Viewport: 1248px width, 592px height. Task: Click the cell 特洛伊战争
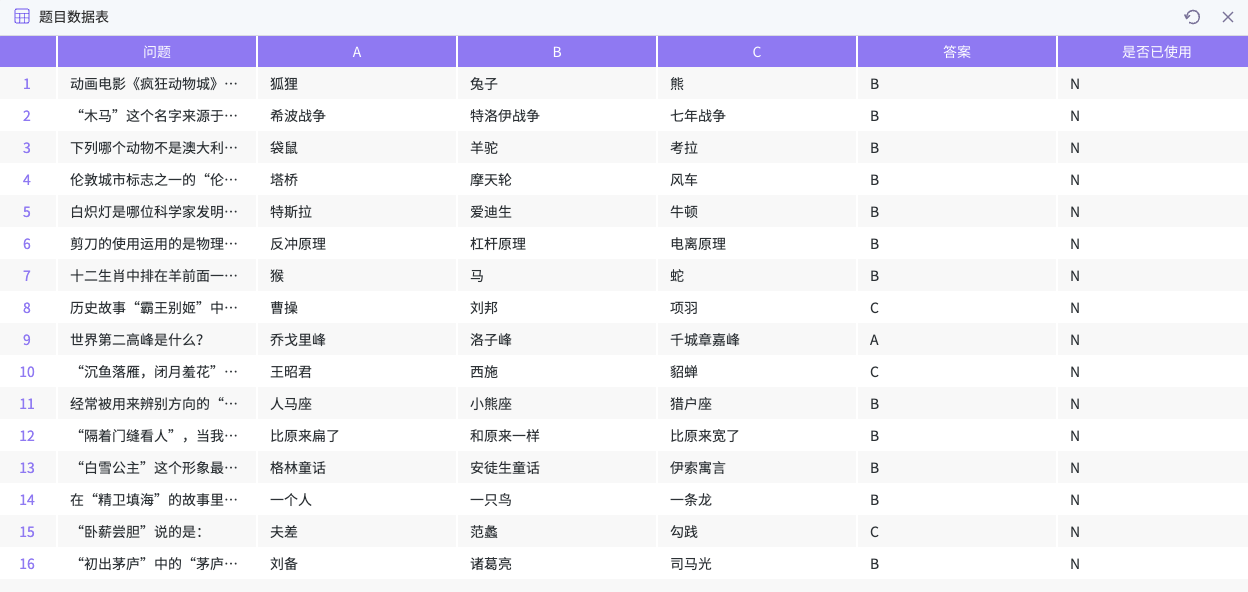(557, 116)
